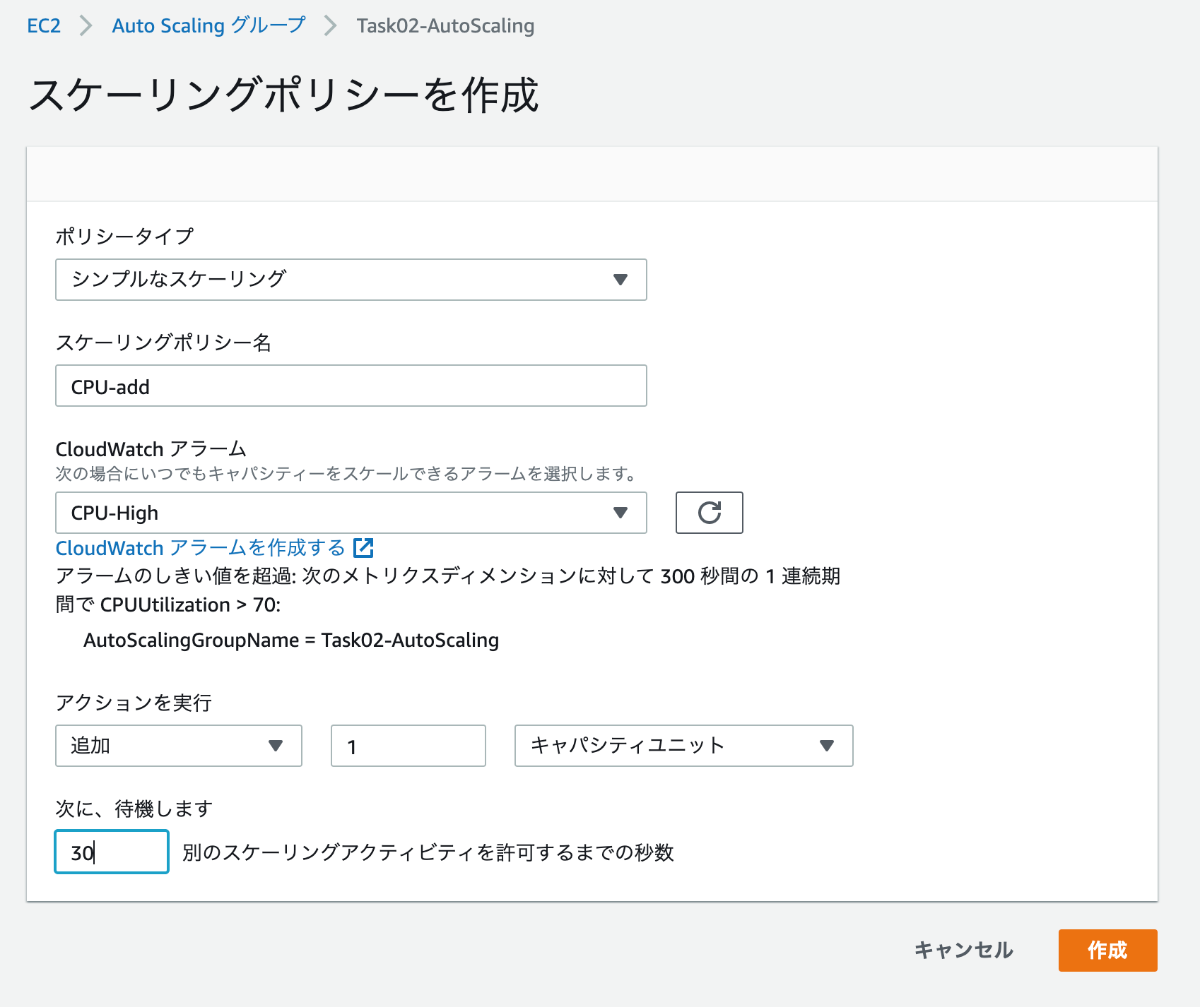
Task: Click the アクションを実行 label
Action: pos(134,702)
